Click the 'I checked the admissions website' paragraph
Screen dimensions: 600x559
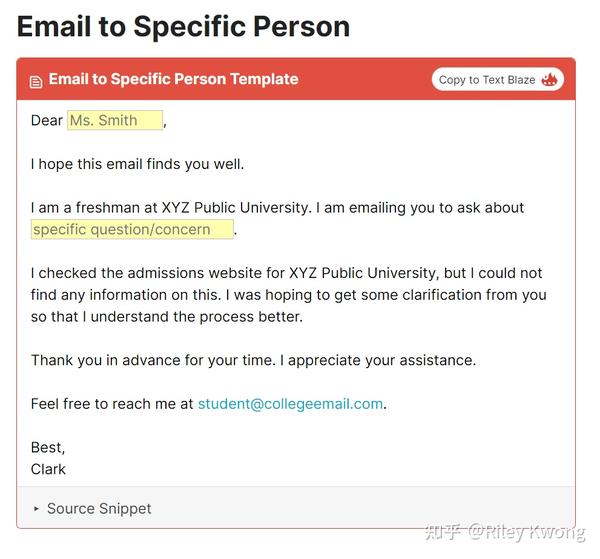tap(288, 294)
